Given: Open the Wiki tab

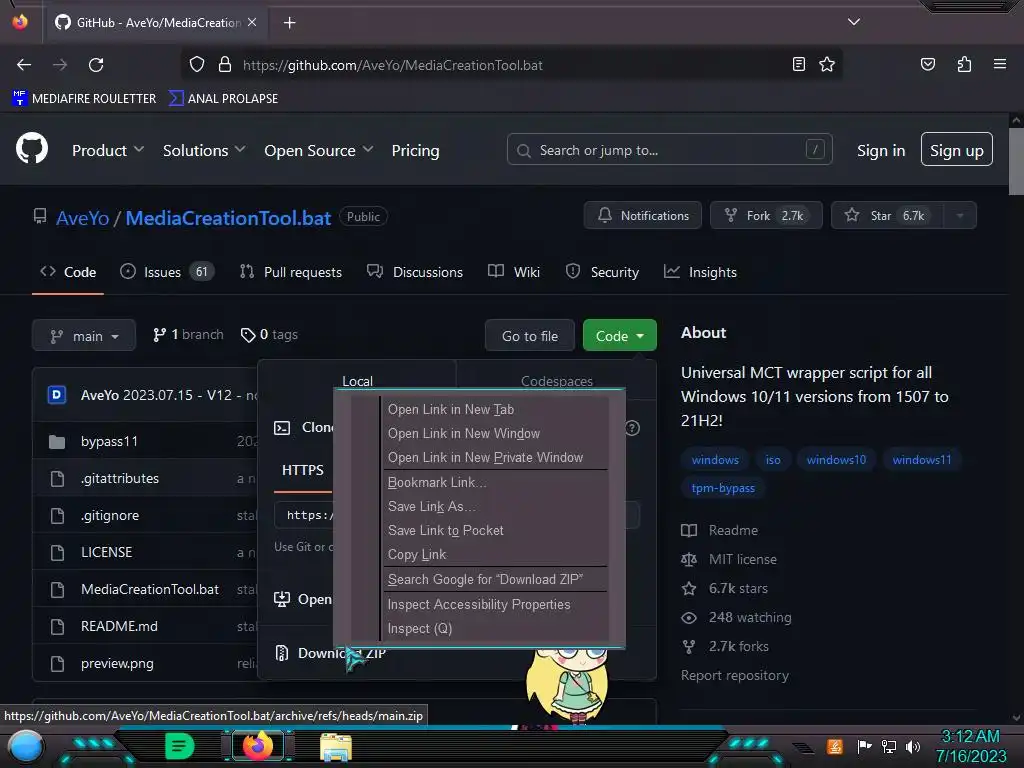Looking at the screenshot, I should (x=514, y=272).
